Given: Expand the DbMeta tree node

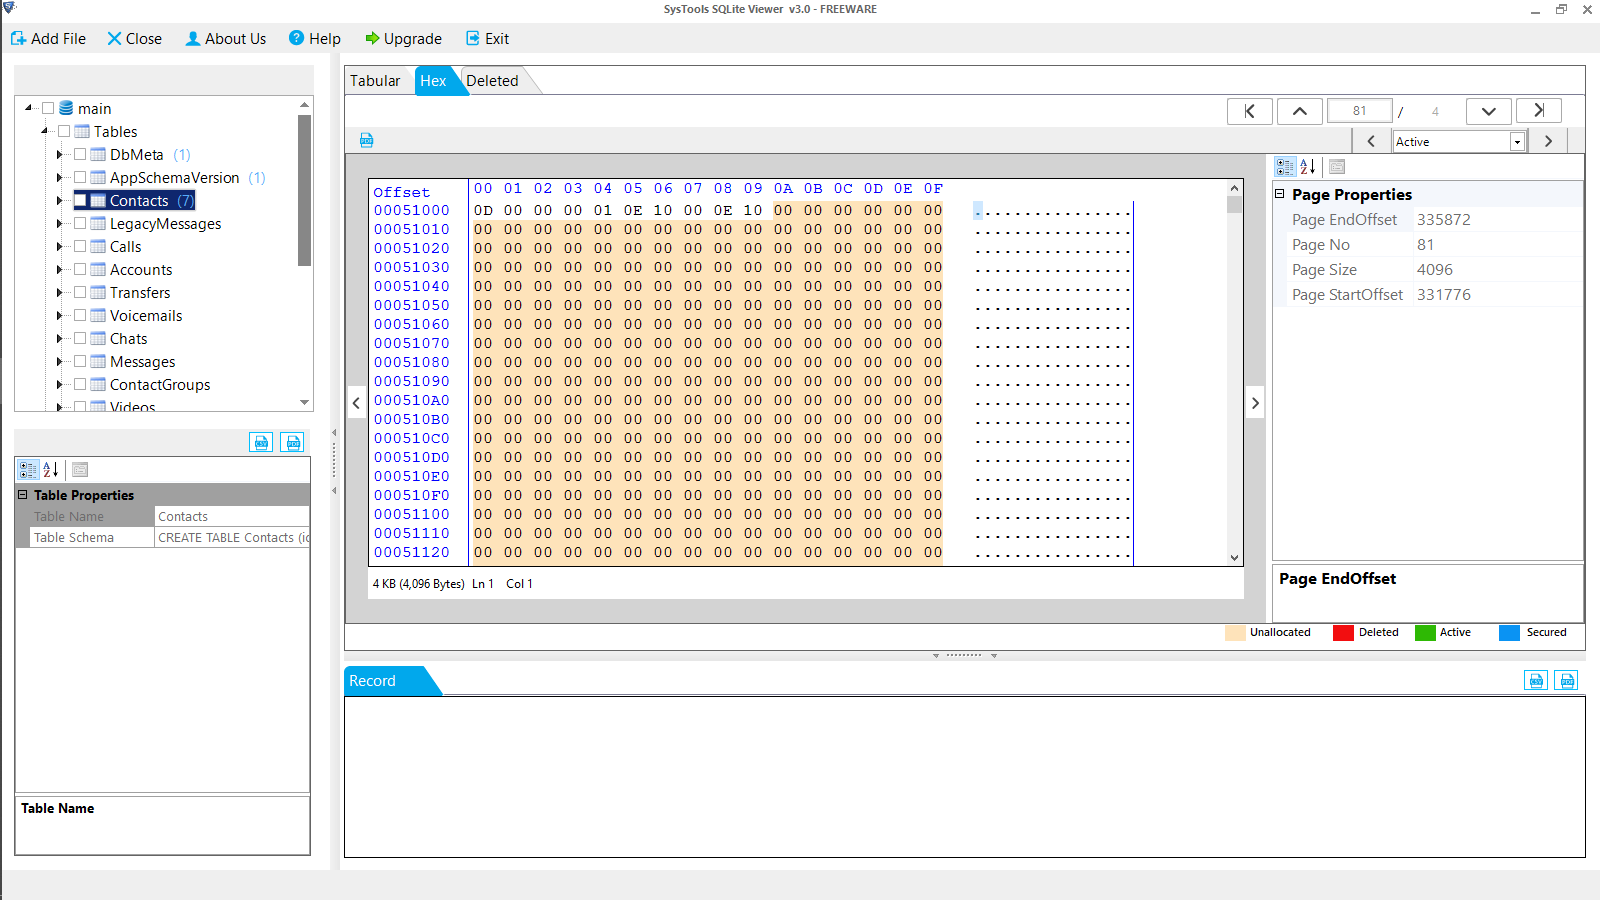Looking at the screenshot, I should (60, 154).
